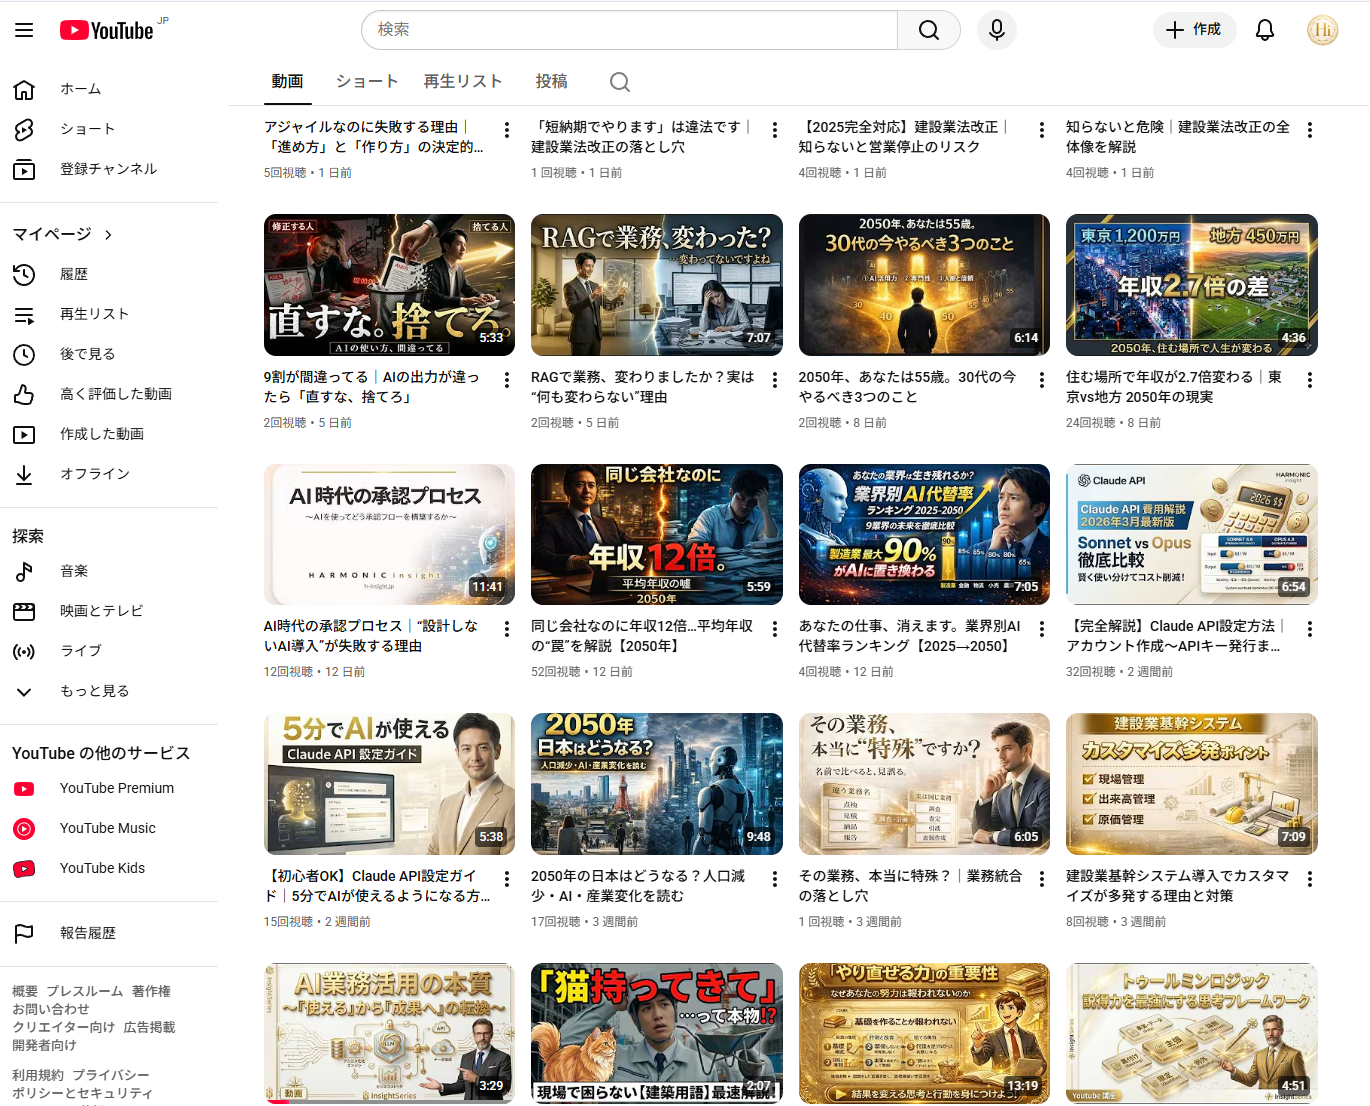Open options menu for the RAG video

(774, 379)
